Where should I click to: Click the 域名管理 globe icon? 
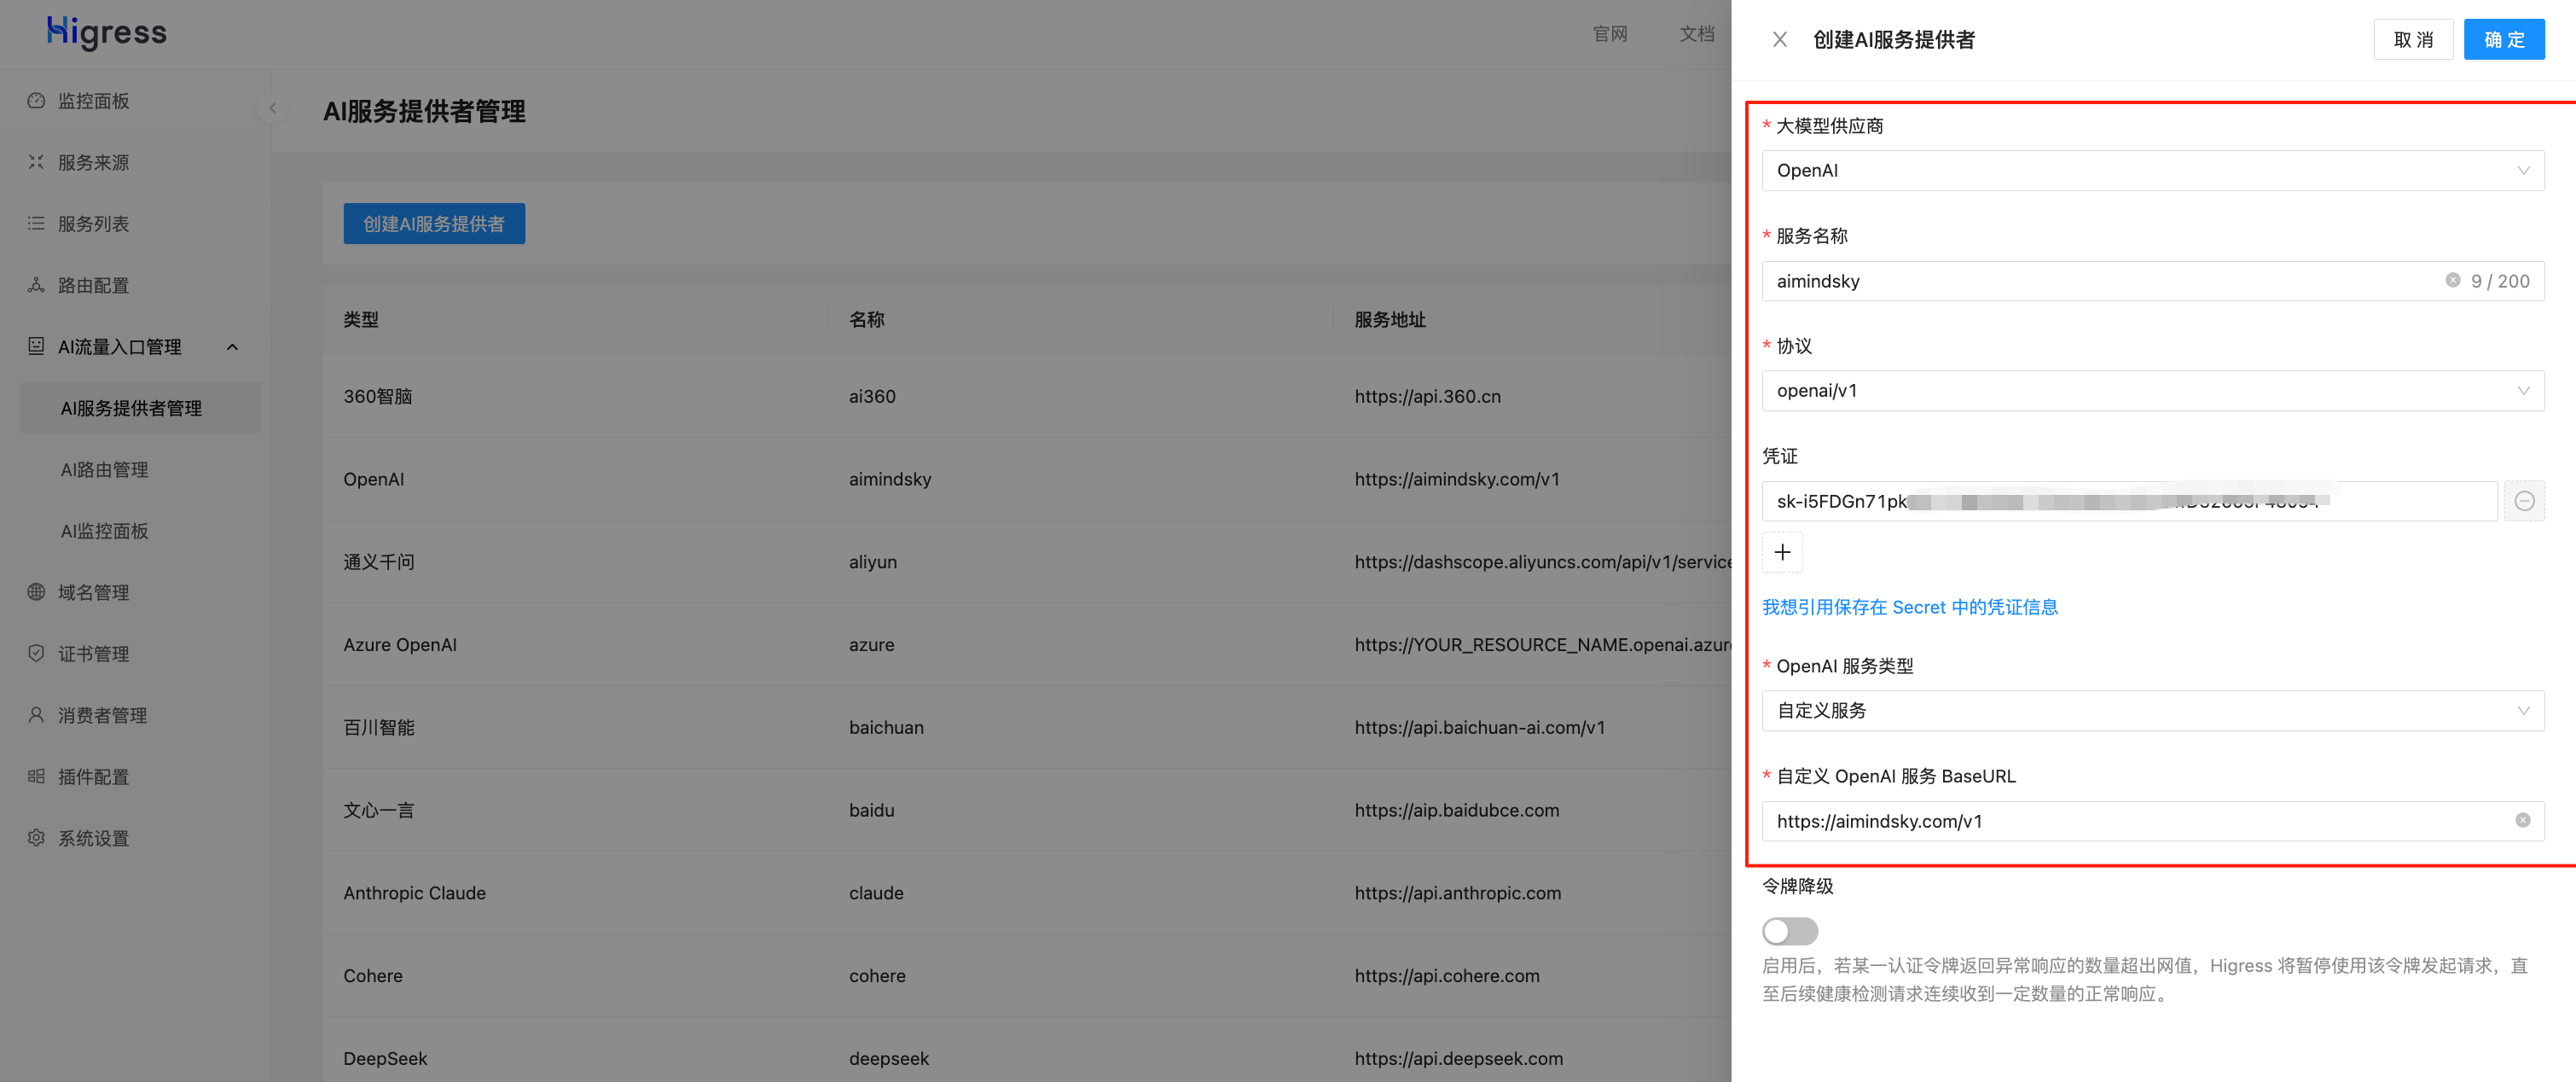pyautogui.click(x=36, y=592)
